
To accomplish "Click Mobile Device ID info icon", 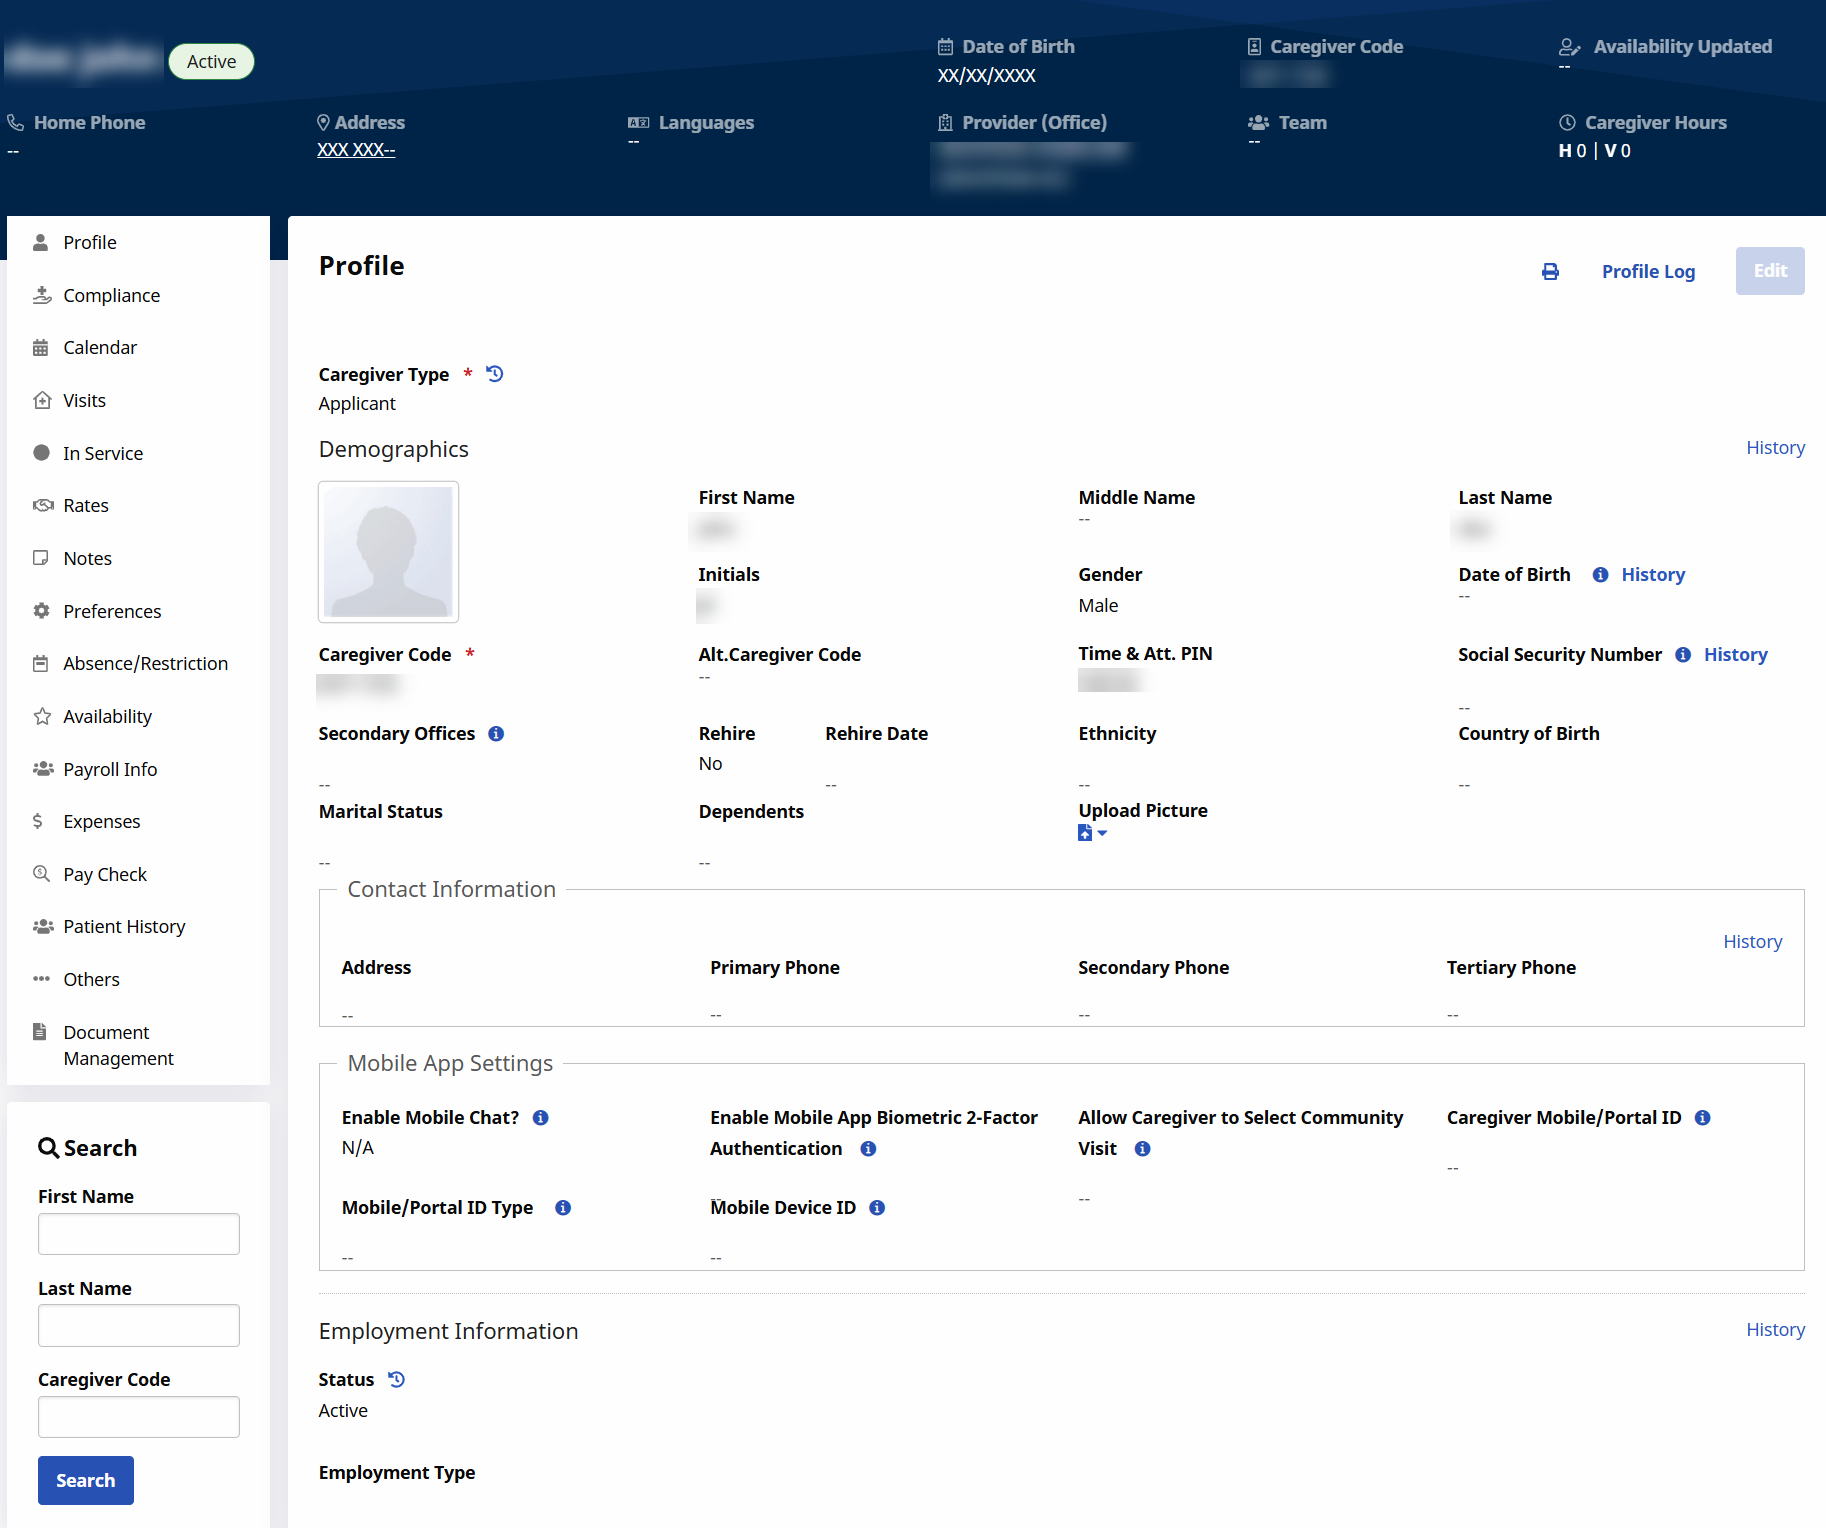I will click(877, 1208).
